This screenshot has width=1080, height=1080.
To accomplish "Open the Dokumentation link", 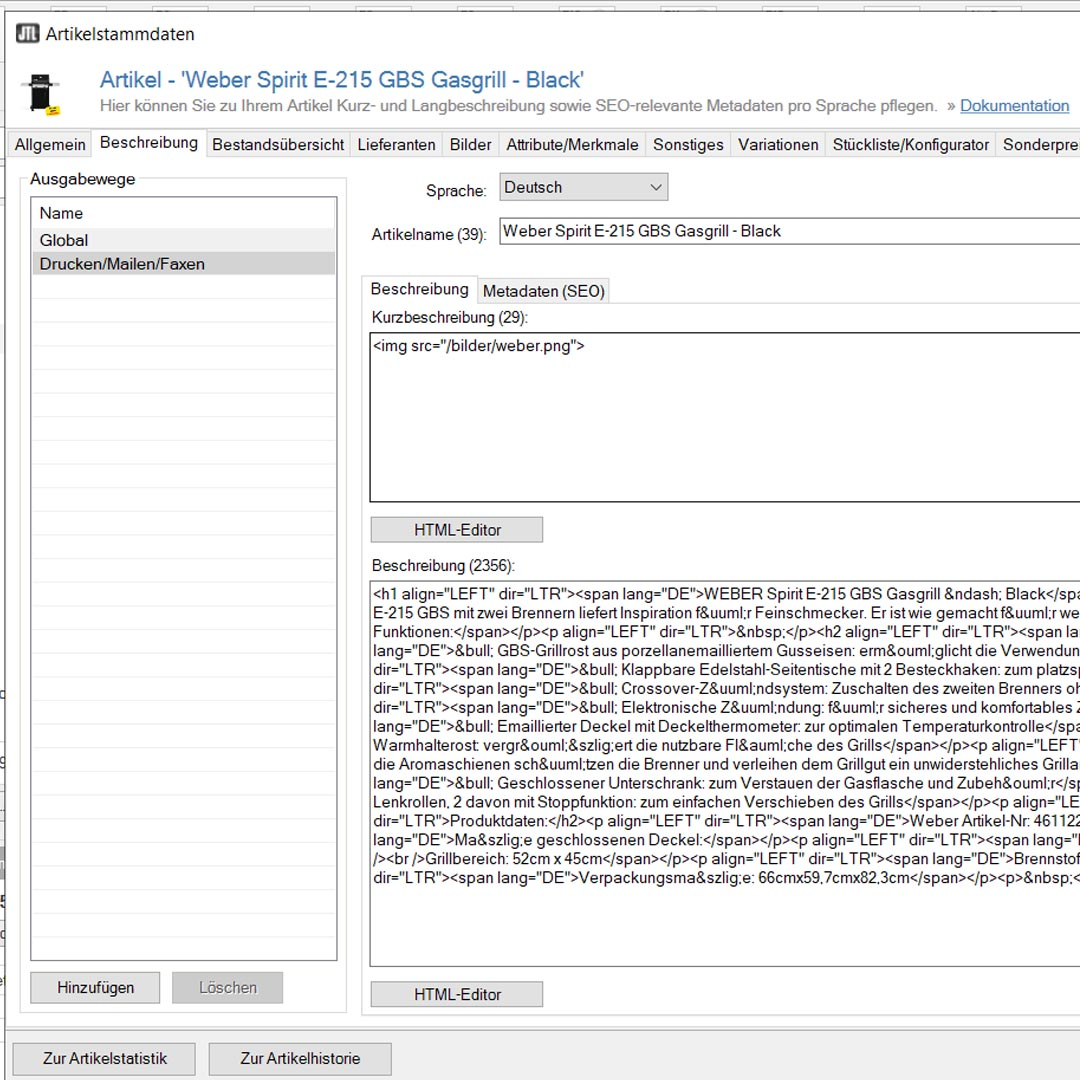I will click(x=1014, y=105).
